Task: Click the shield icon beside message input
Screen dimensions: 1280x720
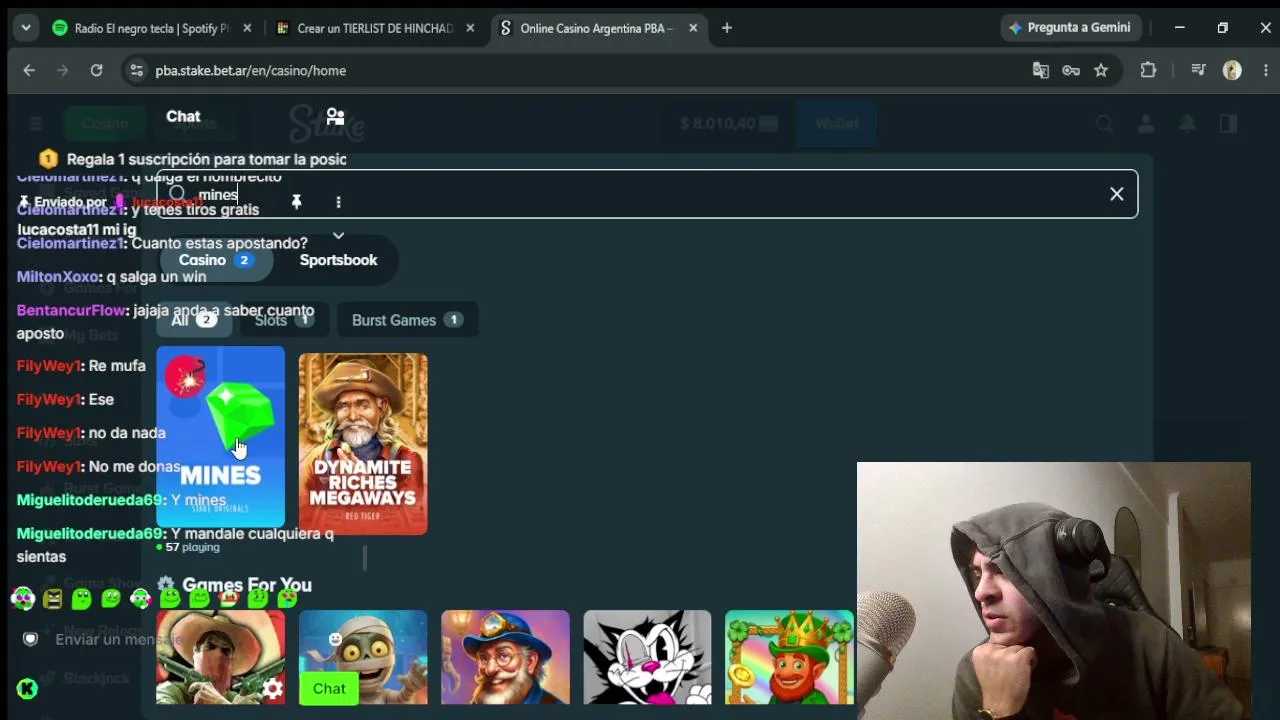Action: pos(30,639)
